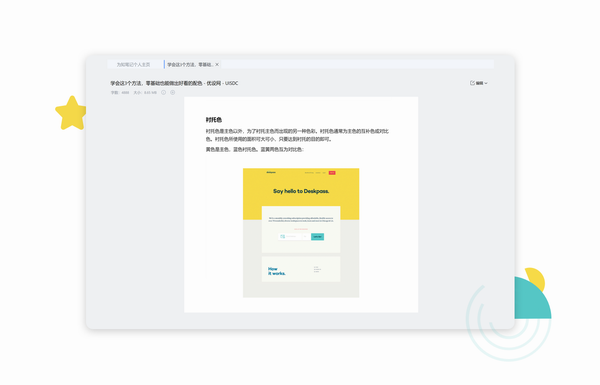Click the 字数 word count label
Screen dimensions: 600x385
[120, 93]
